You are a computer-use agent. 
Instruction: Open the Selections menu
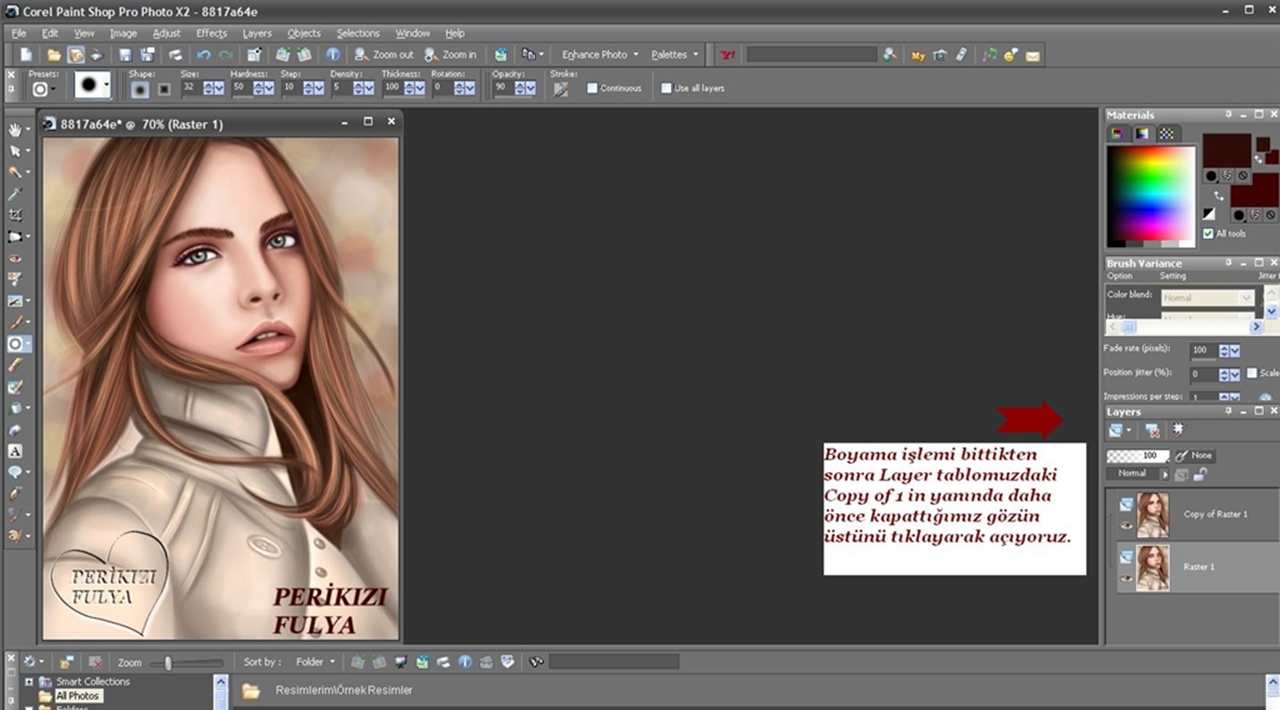point(357,33)
